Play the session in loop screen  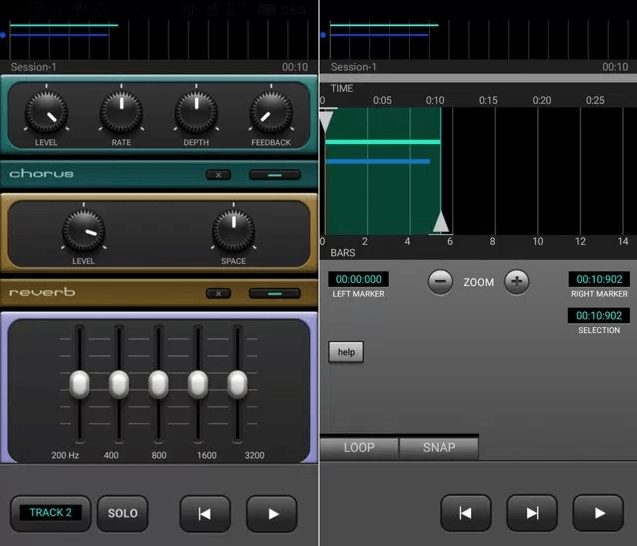pyautogui.click(x=598, y=513)
